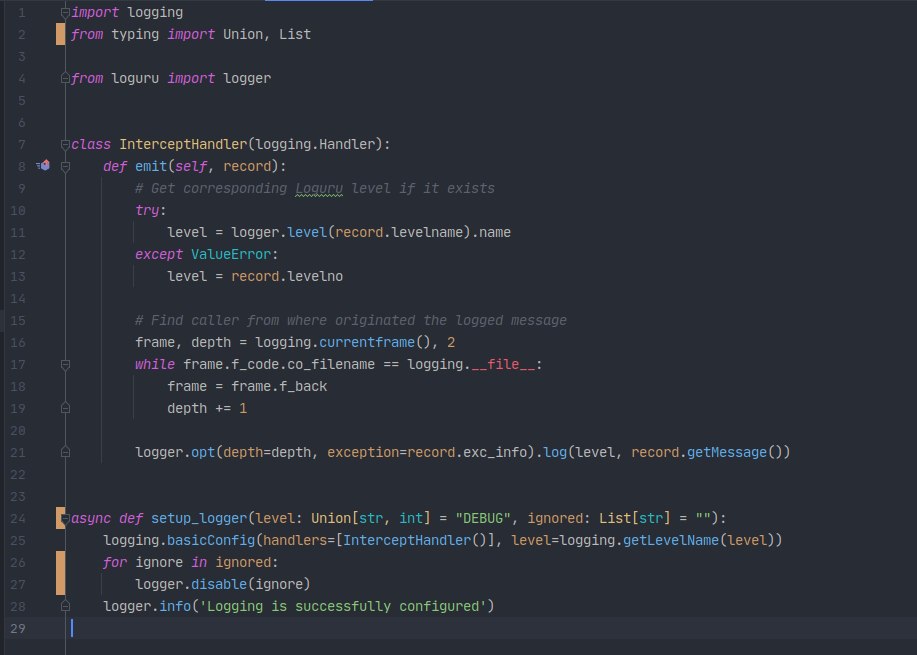The width and height of the screenshot is (917, 655).
Task: Click 'Union' in the typing import line
Action: pyautogui.click(x=243, y=35)
